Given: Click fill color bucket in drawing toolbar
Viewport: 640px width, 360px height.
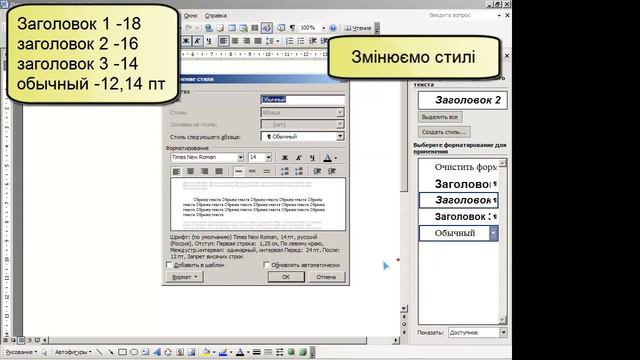Looking at the screenshot, I should [206, 352].
